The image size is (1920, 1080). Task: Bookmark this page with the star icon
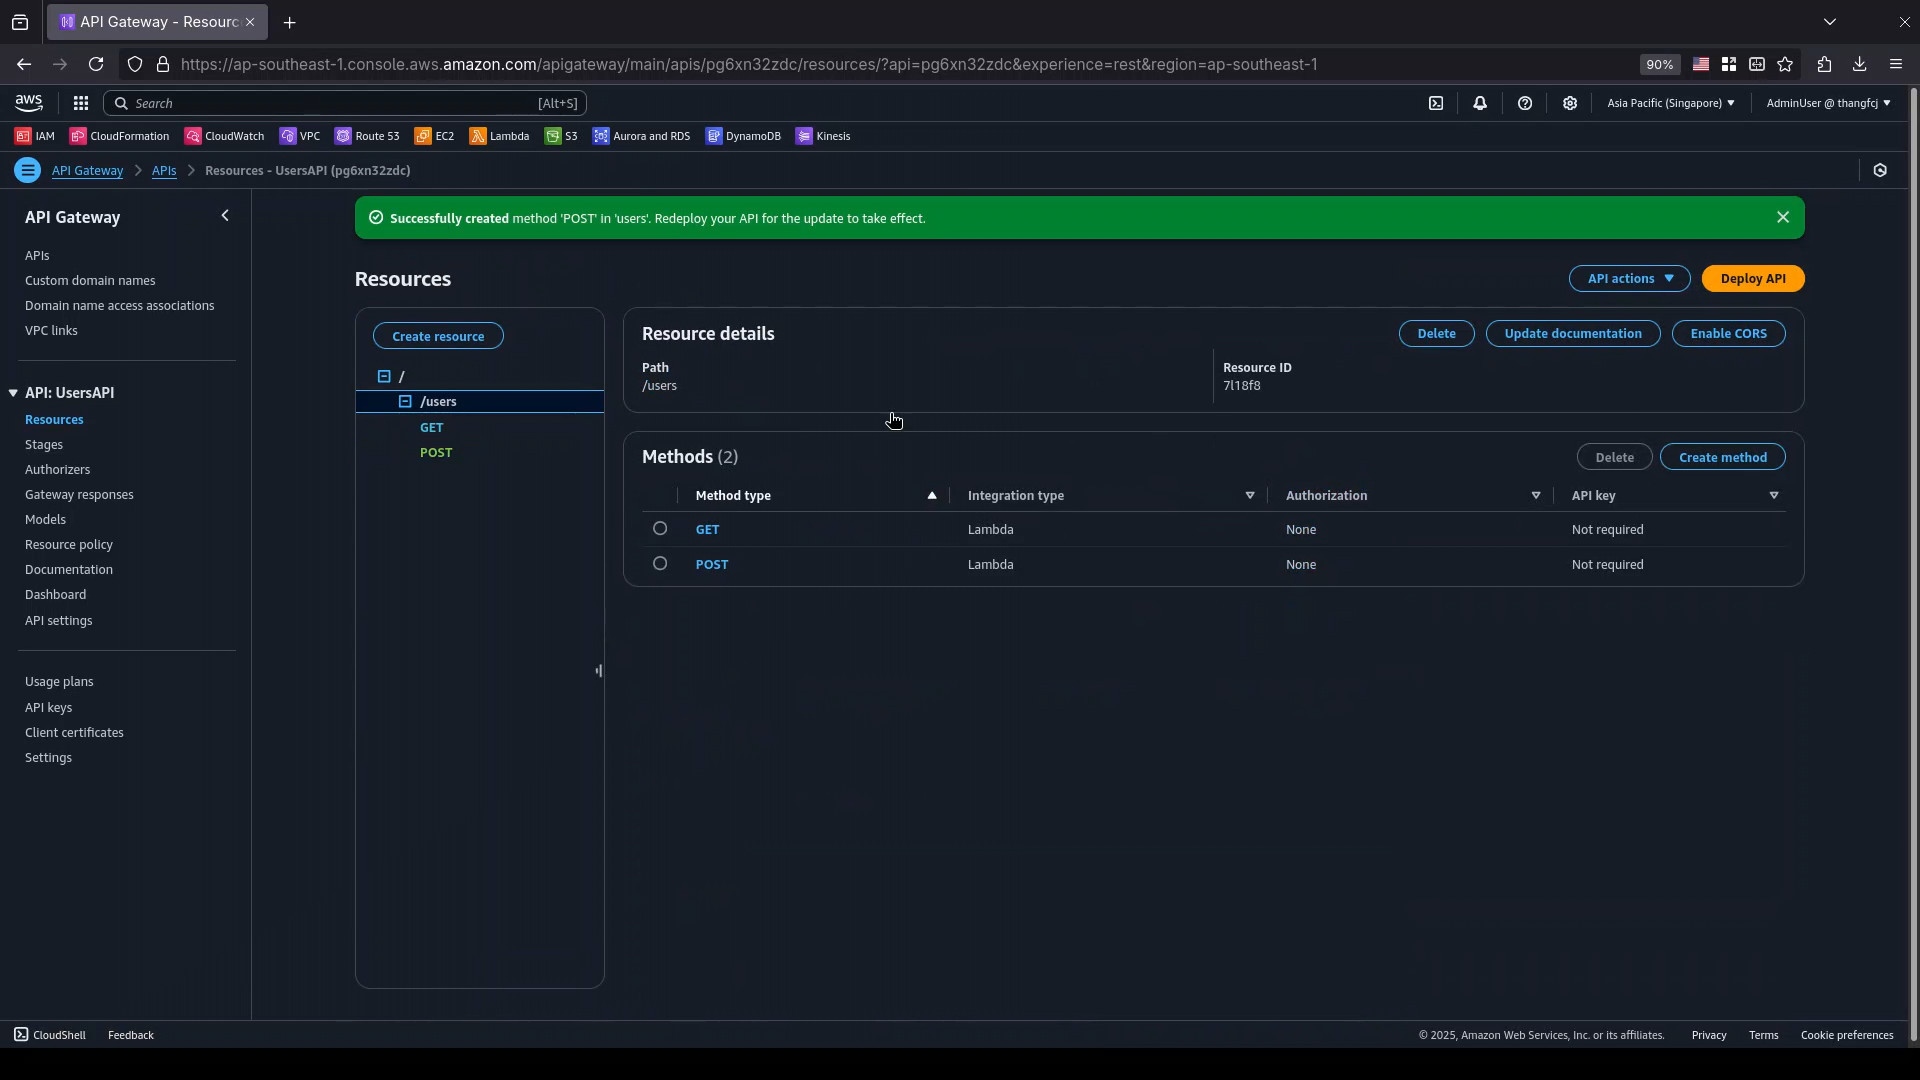pyautogui.click(x=1786, y=64)
